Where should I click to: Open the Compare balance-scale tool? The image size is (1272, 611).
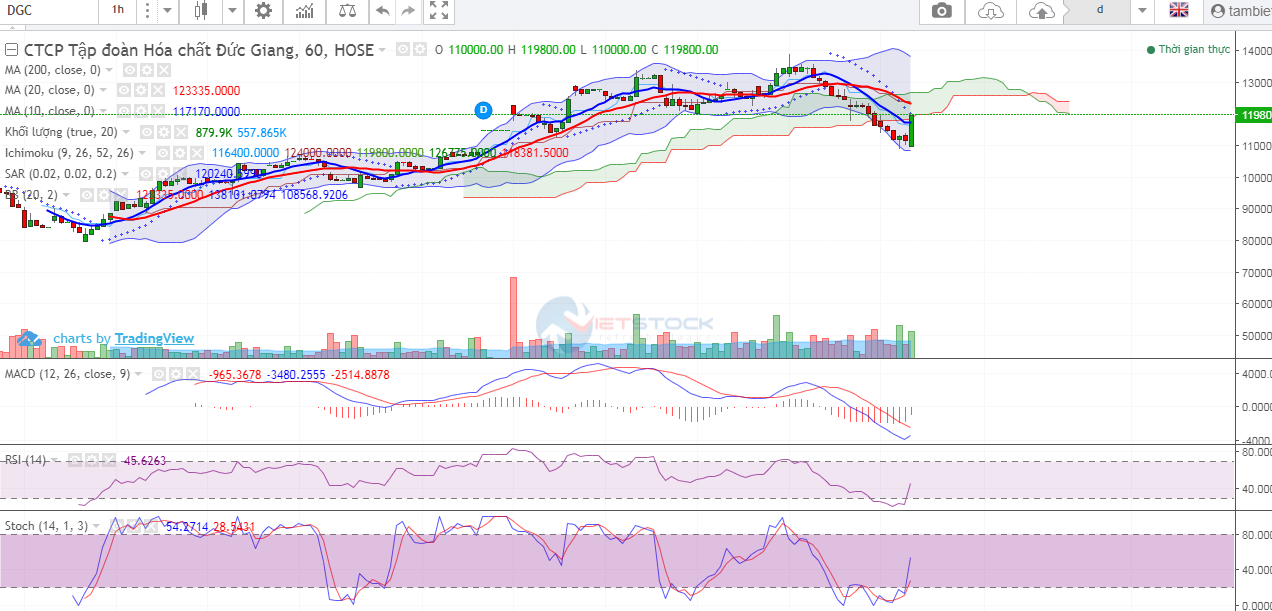347,11
